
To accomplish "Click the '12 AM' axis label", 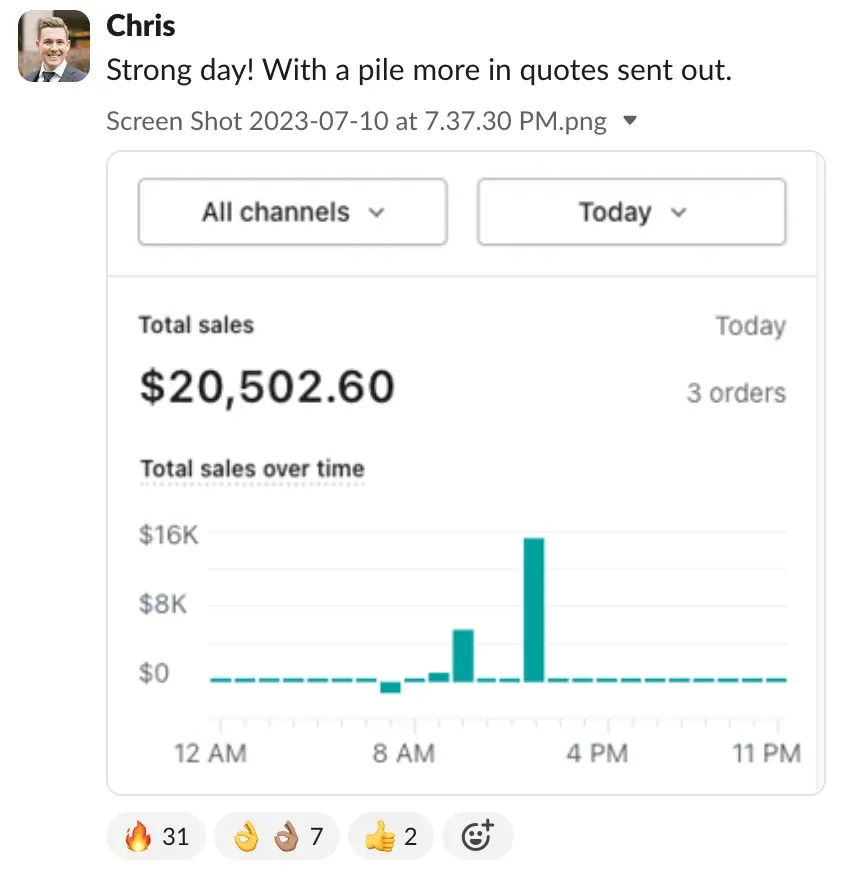I will [x=210, y=753].
